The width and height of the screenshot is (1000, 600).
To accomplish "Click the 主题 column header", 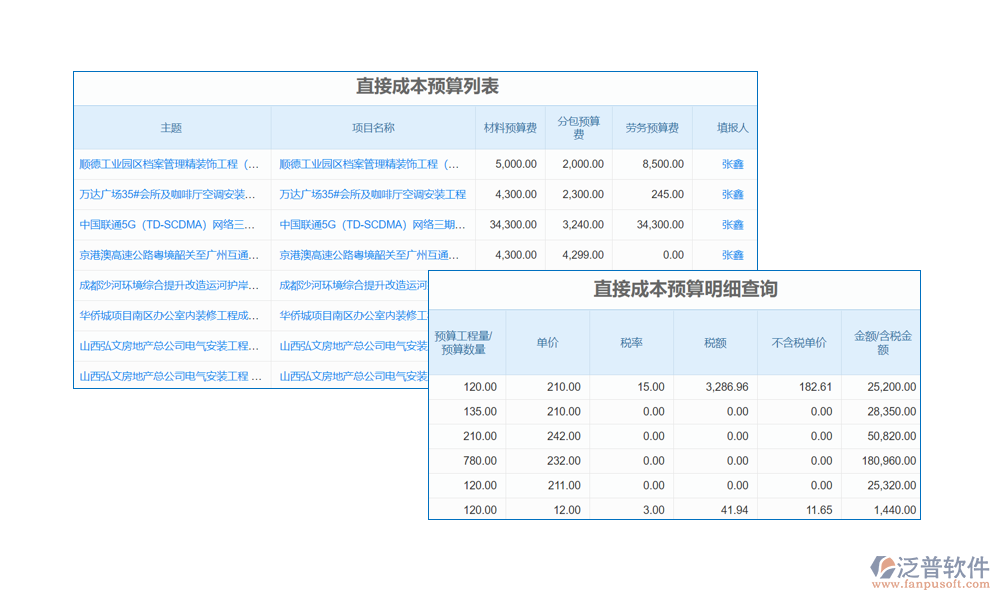I will pos(171,128).
